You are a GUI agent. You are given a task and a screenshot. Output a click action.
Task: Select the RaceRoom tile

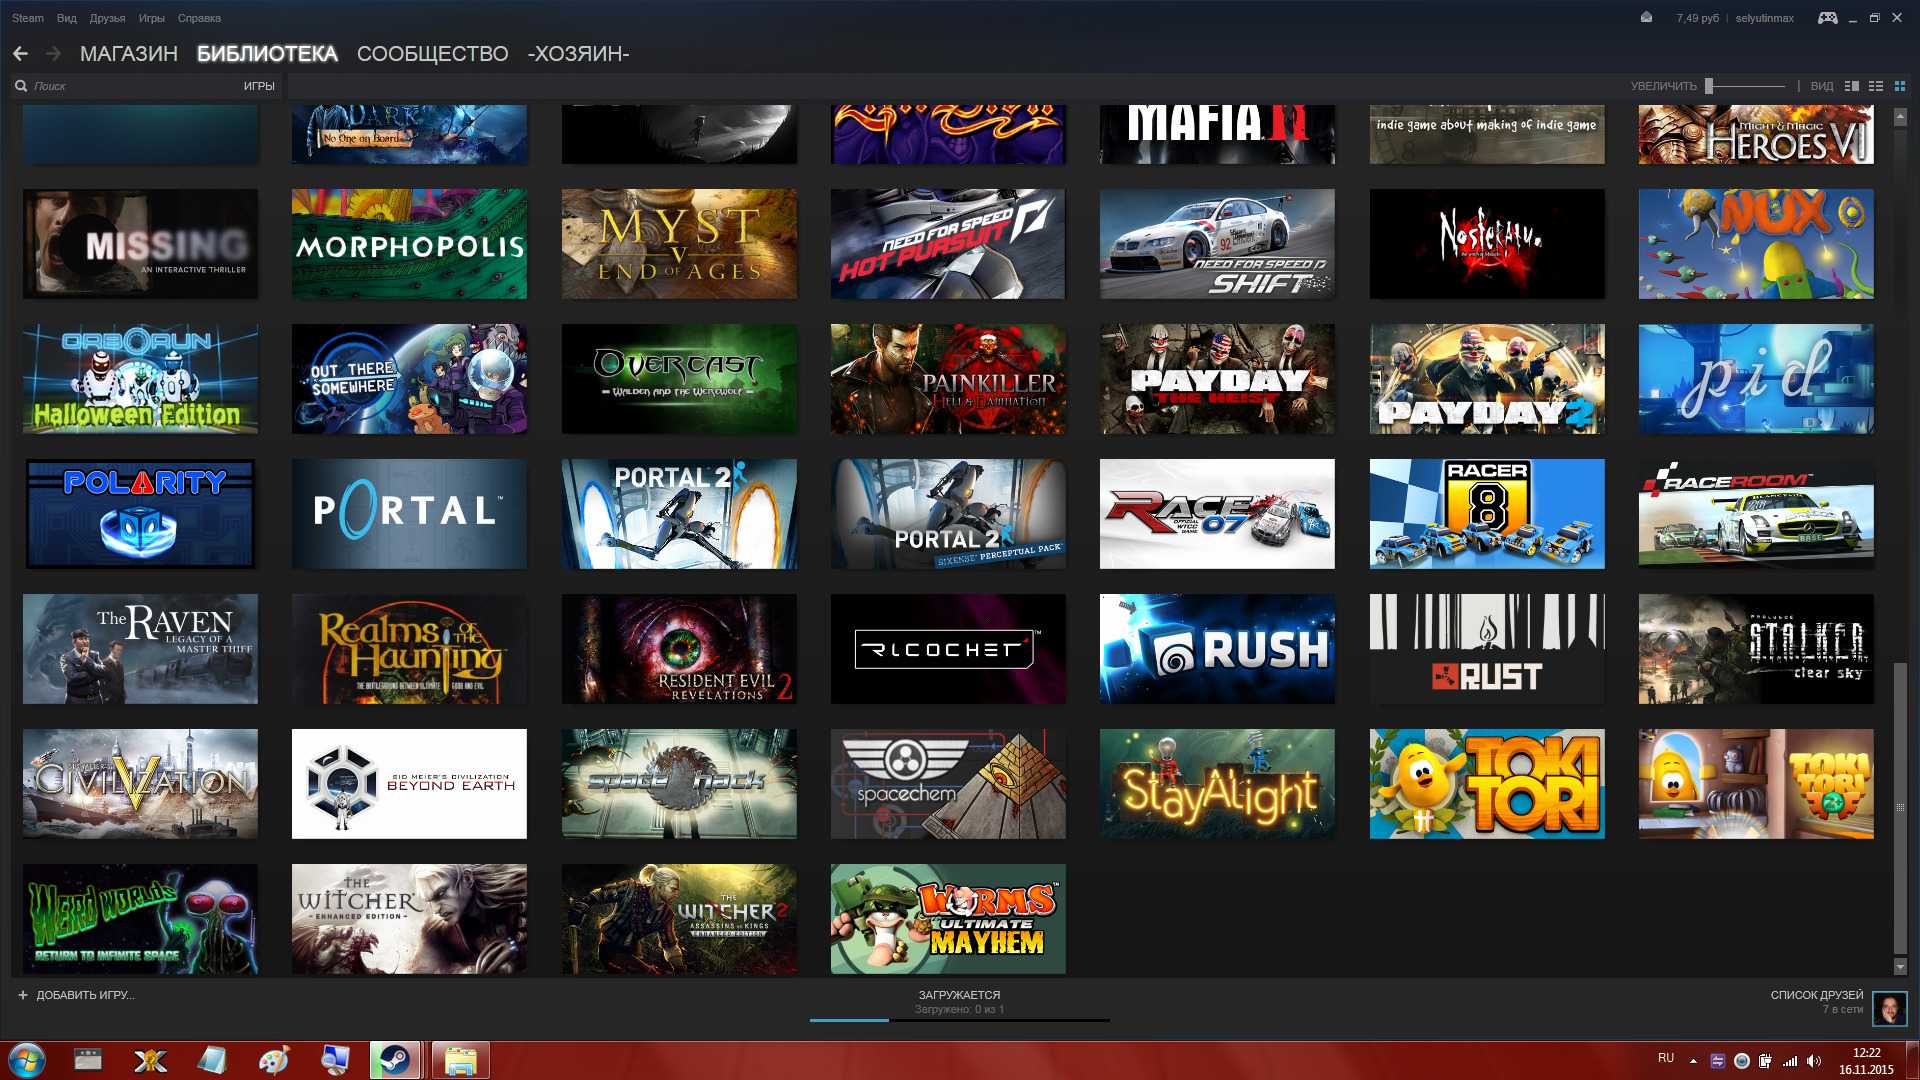click(x=1756, y=513)
